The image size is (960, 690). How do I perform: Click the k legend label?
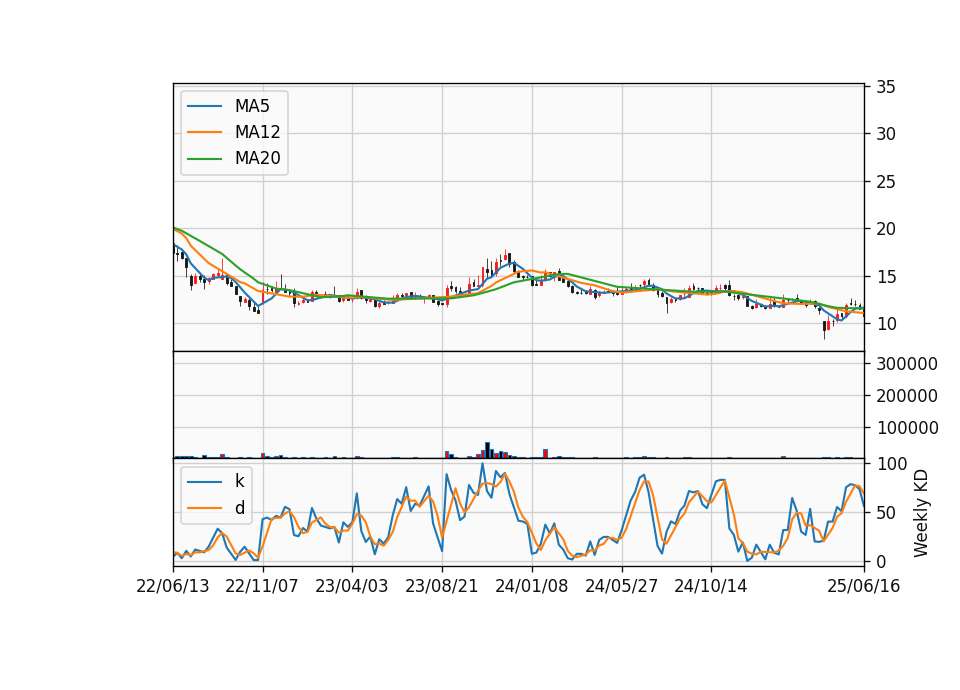click(239, 481)
